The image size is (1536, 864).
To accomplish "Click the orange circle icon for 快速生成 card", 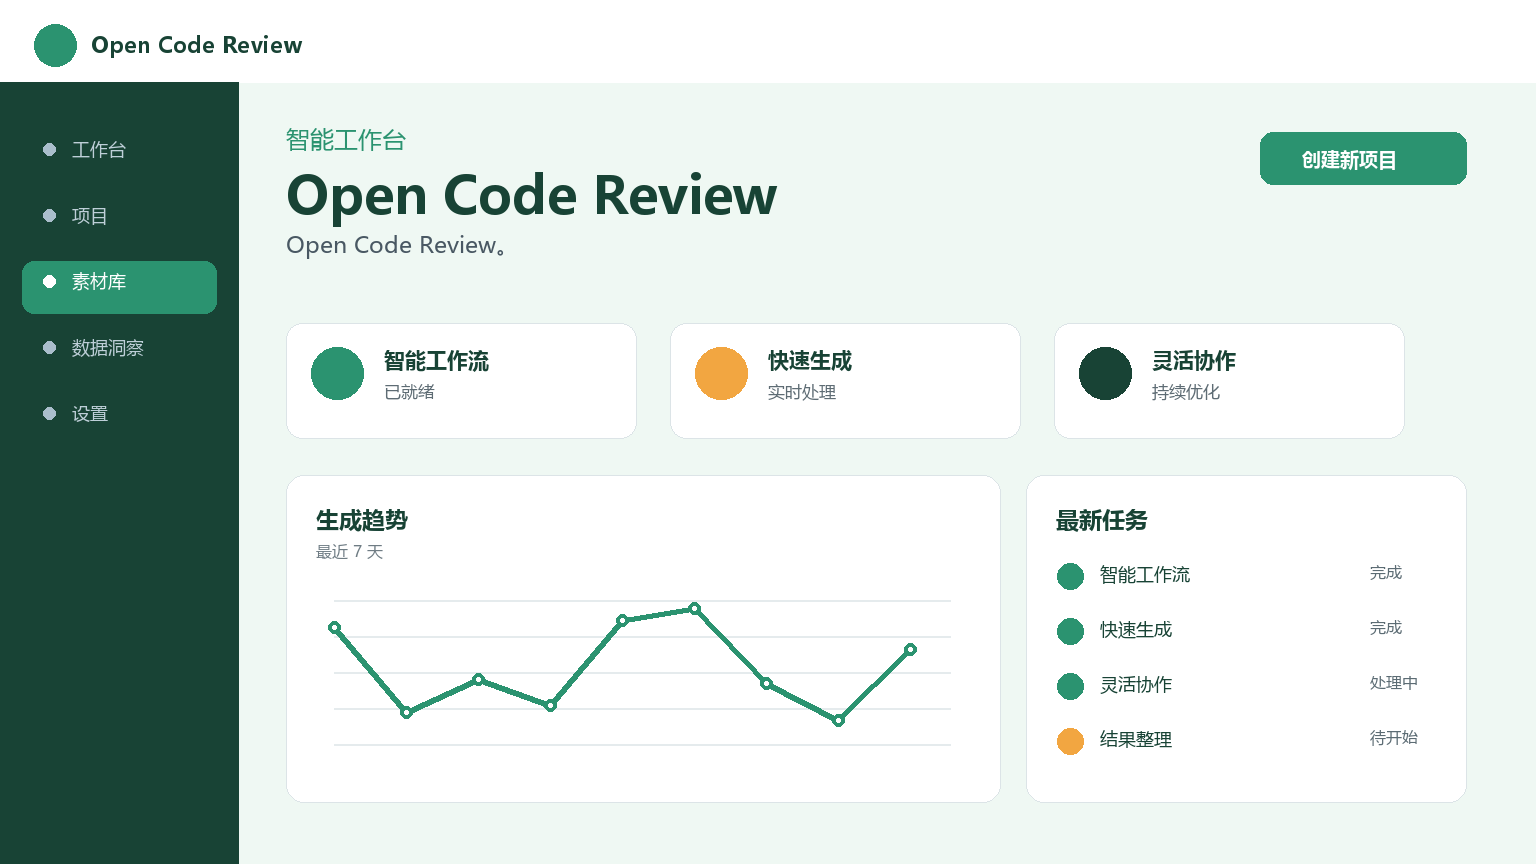I will tap(721, 374).
